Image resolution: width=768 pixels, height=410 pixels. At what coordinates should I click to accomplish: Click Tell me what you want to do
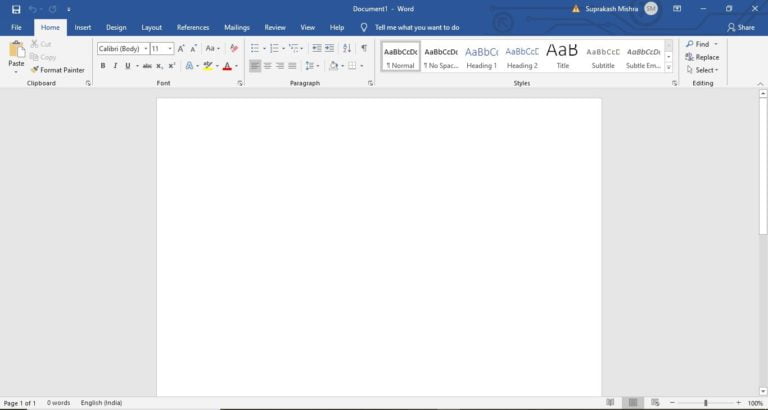pos(417,27)
